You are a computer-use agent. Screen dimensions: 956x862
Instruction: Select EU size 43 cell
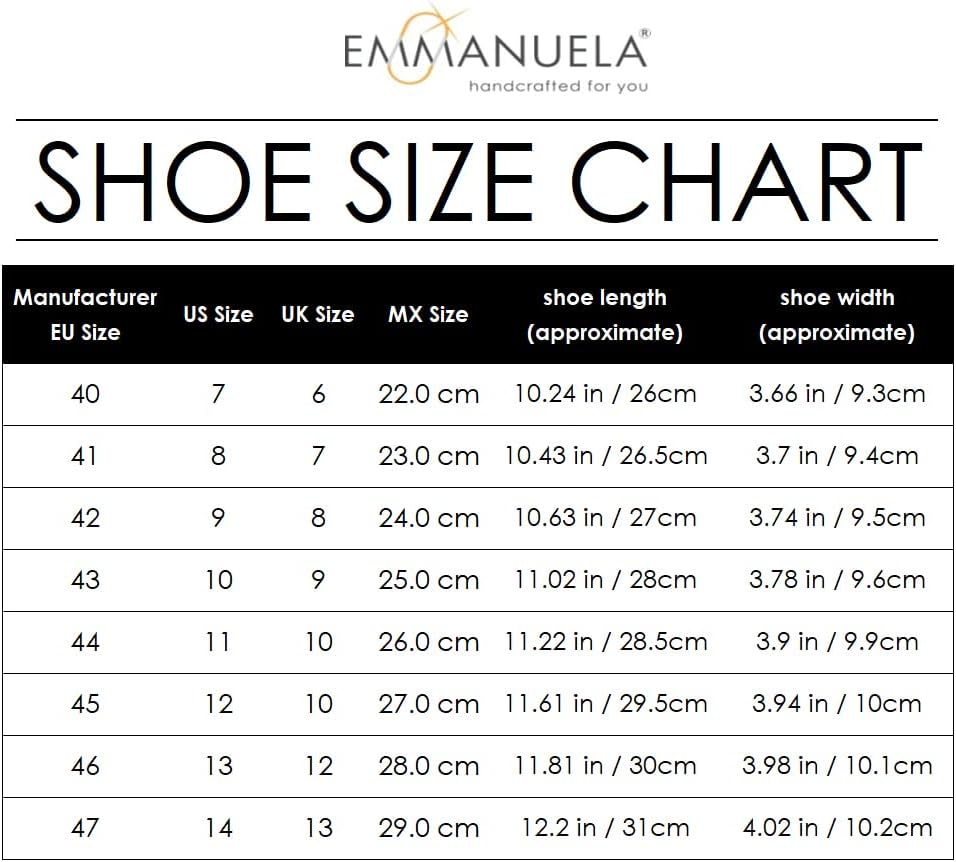point(85,580)
